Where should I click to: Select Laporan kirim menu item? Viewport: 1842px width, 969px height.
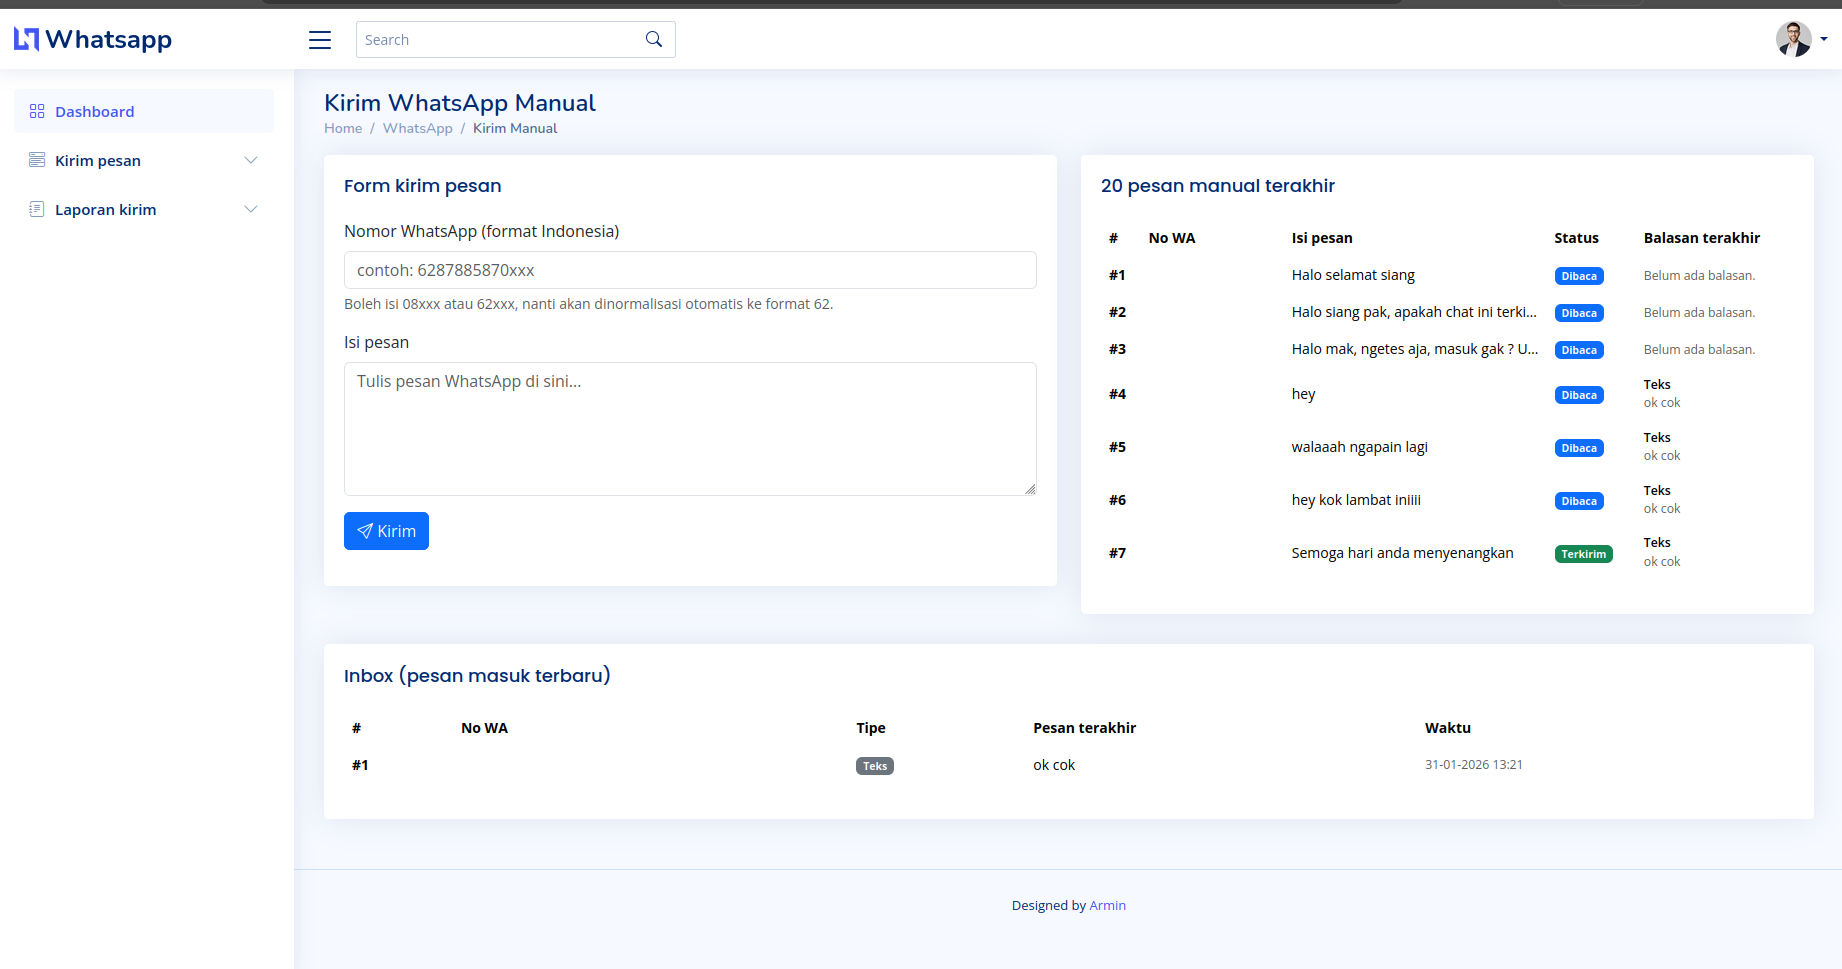[106, 210]
